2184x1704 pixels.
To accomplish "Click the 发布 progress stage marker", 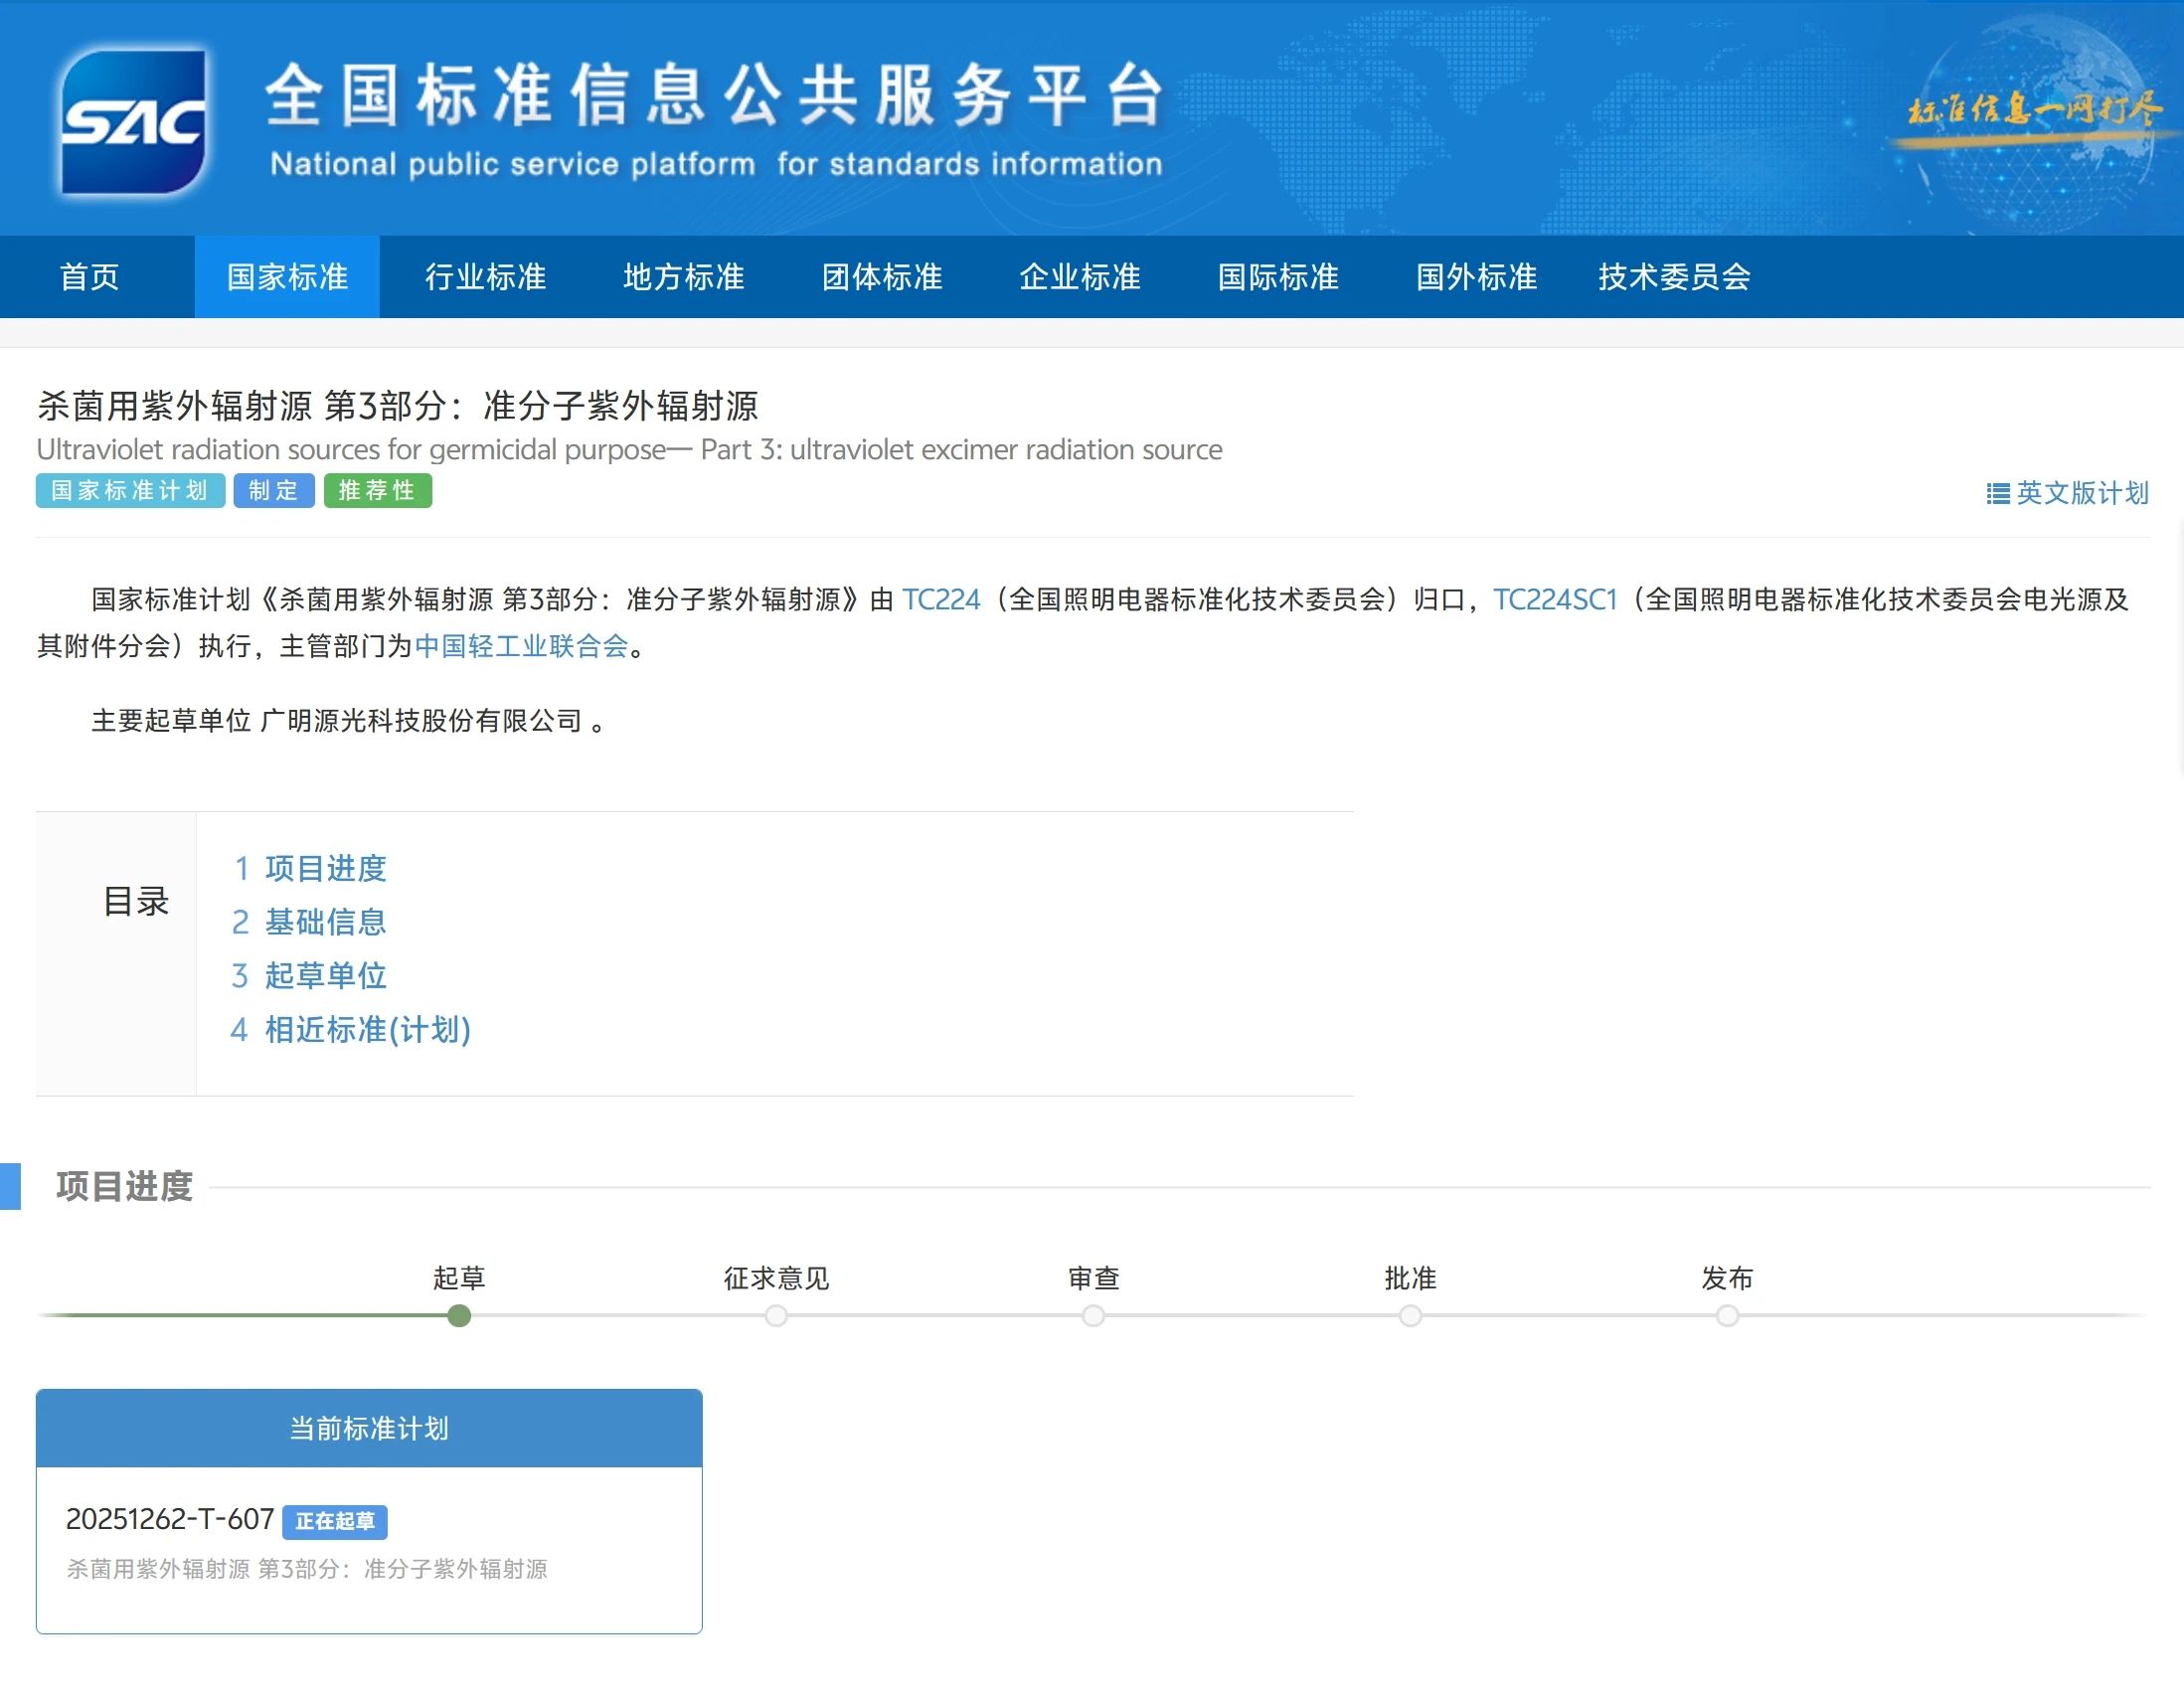I will [x=1727, y=1316].
